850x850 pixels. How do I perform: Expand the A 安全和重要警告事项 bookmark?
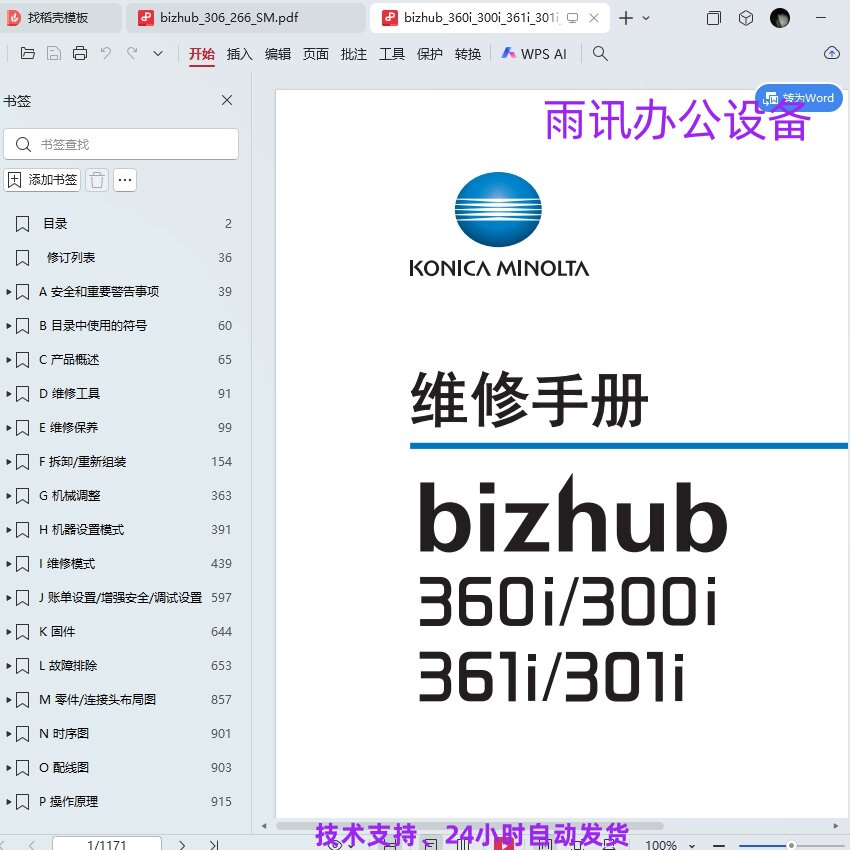(9, 292)
